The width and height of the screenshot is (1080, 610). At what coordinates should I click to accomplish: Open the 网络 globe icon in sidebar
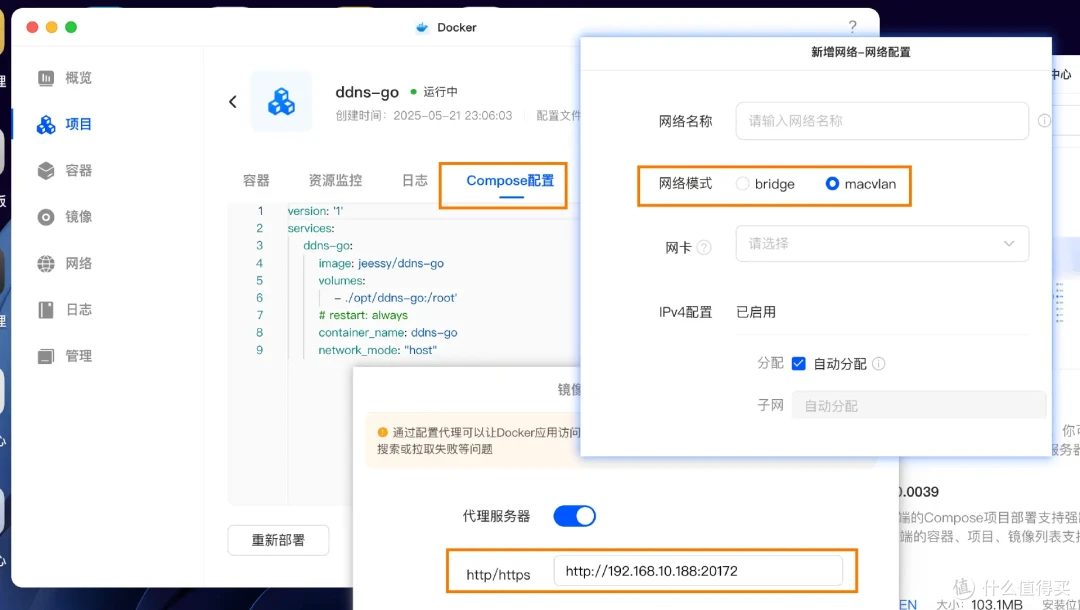coord(46,264)
